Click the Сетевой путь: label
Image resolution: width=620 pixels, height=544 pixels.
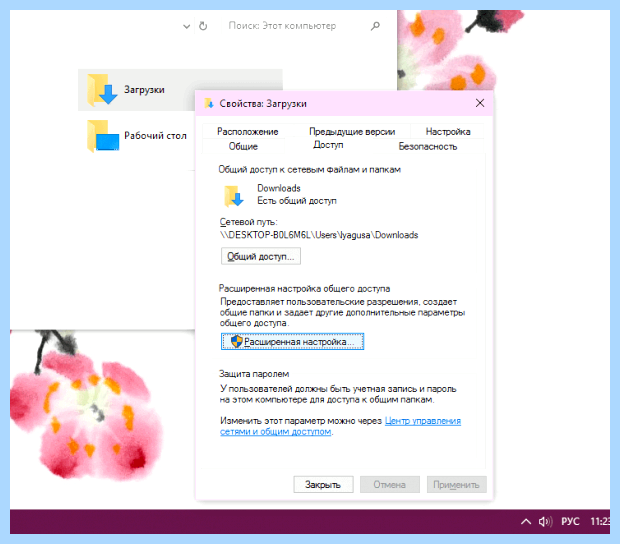248,222
